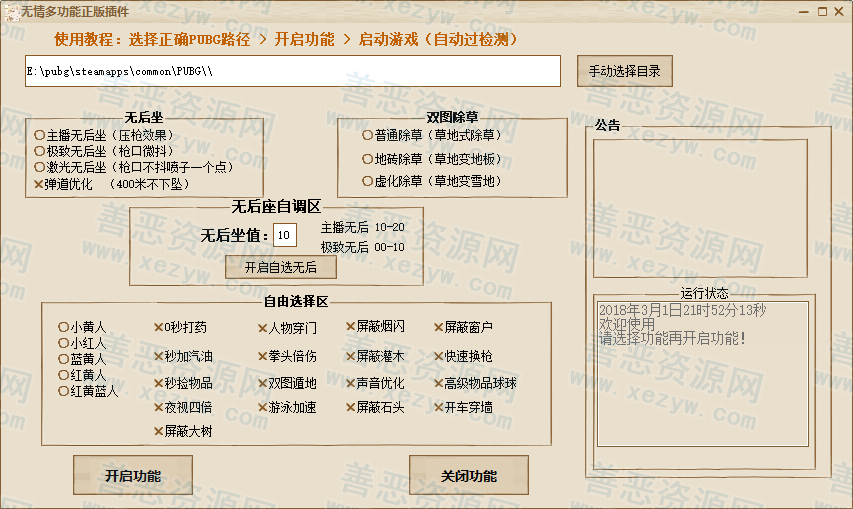Select the 小黄人 radio option
The width and height of the screenshot is (853, 509).
point(63,327)
